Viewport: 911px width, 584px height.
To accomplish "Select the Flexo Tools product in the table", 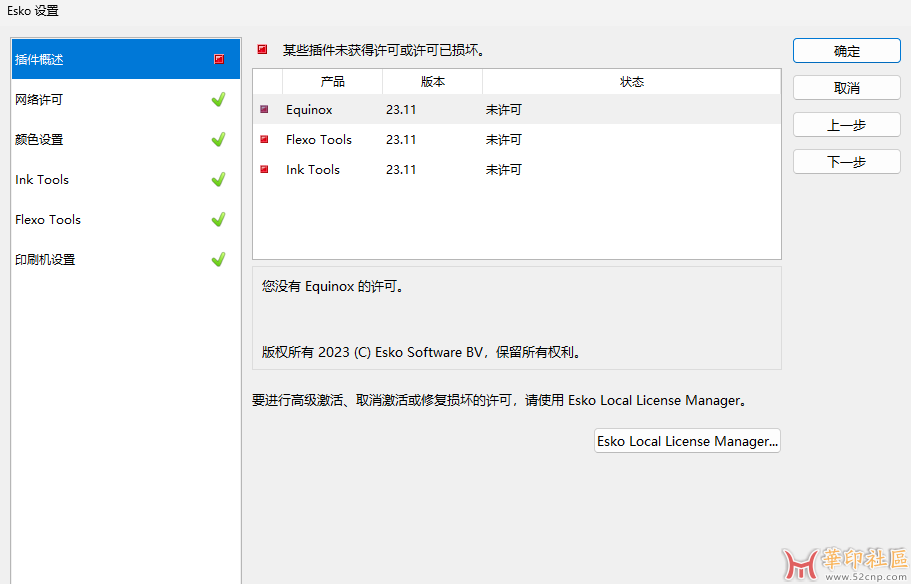I will tap(319, 139).
